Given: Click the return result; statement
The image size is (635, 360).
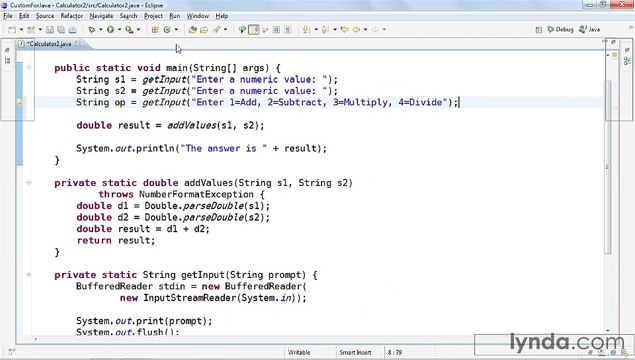Looking at the screenshot, I should tap(116, 241).
